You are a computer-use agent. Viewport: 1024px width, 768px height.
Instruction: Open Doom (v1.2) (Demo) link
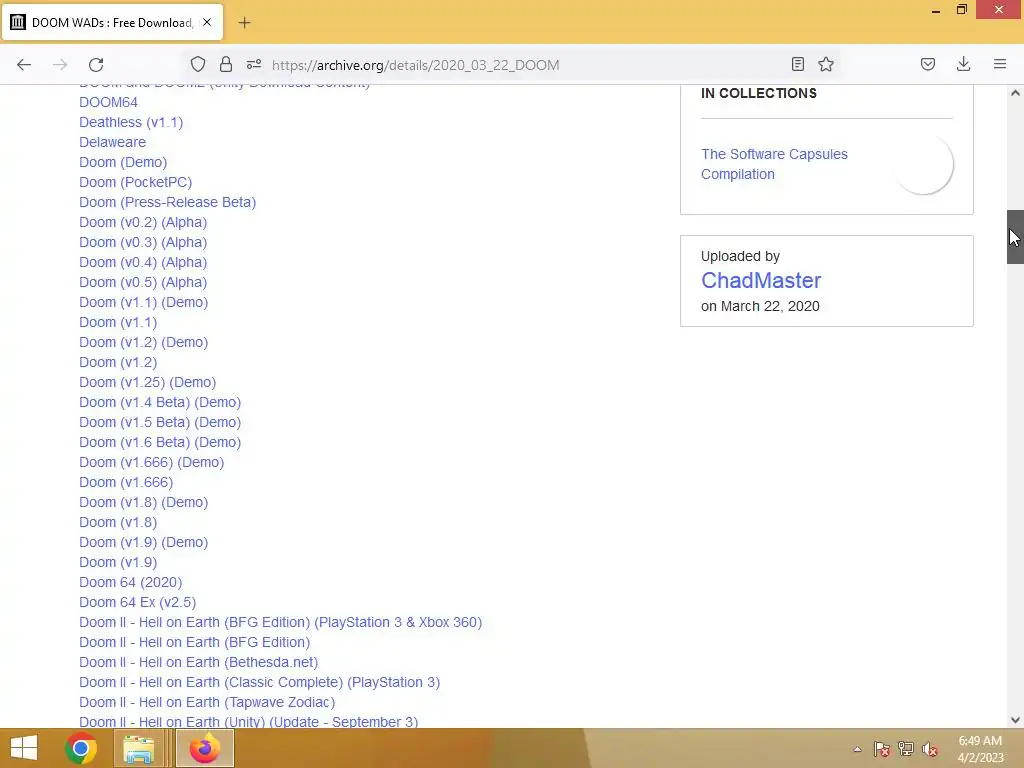pyautogui.click(x=143, y=342)
